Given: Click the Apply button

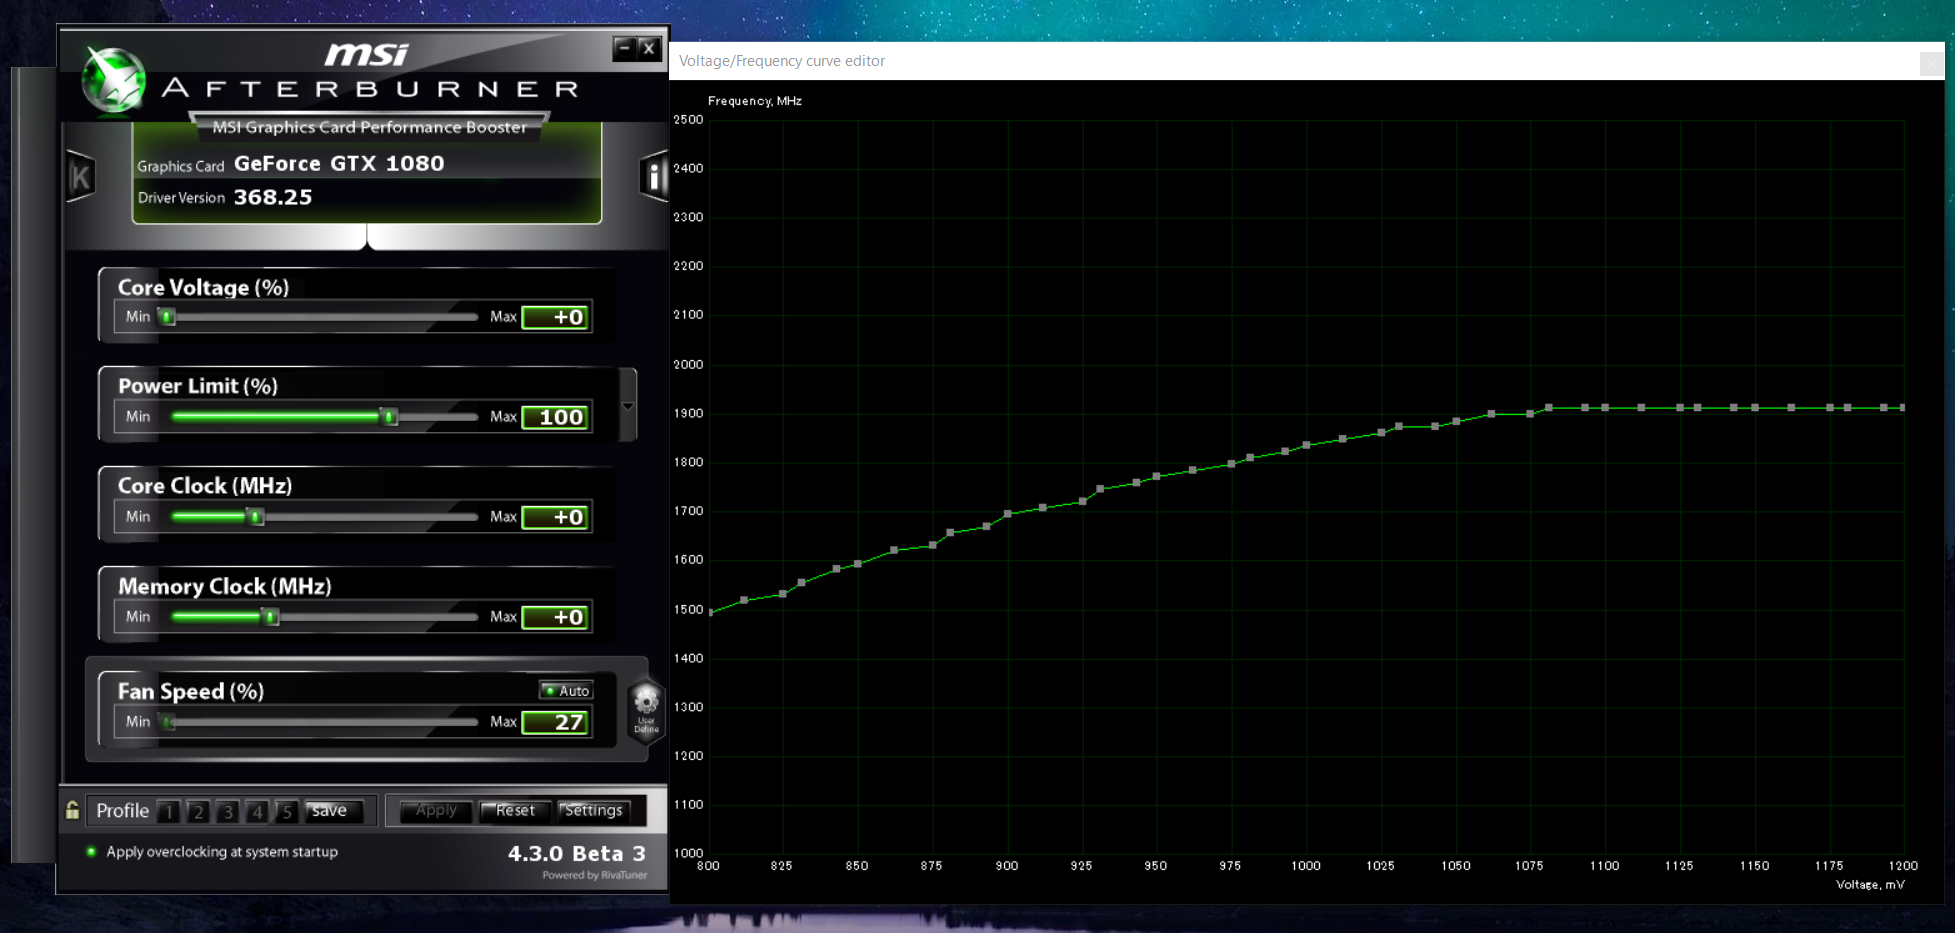Looking at the screenshot, I should click(436, 810).
